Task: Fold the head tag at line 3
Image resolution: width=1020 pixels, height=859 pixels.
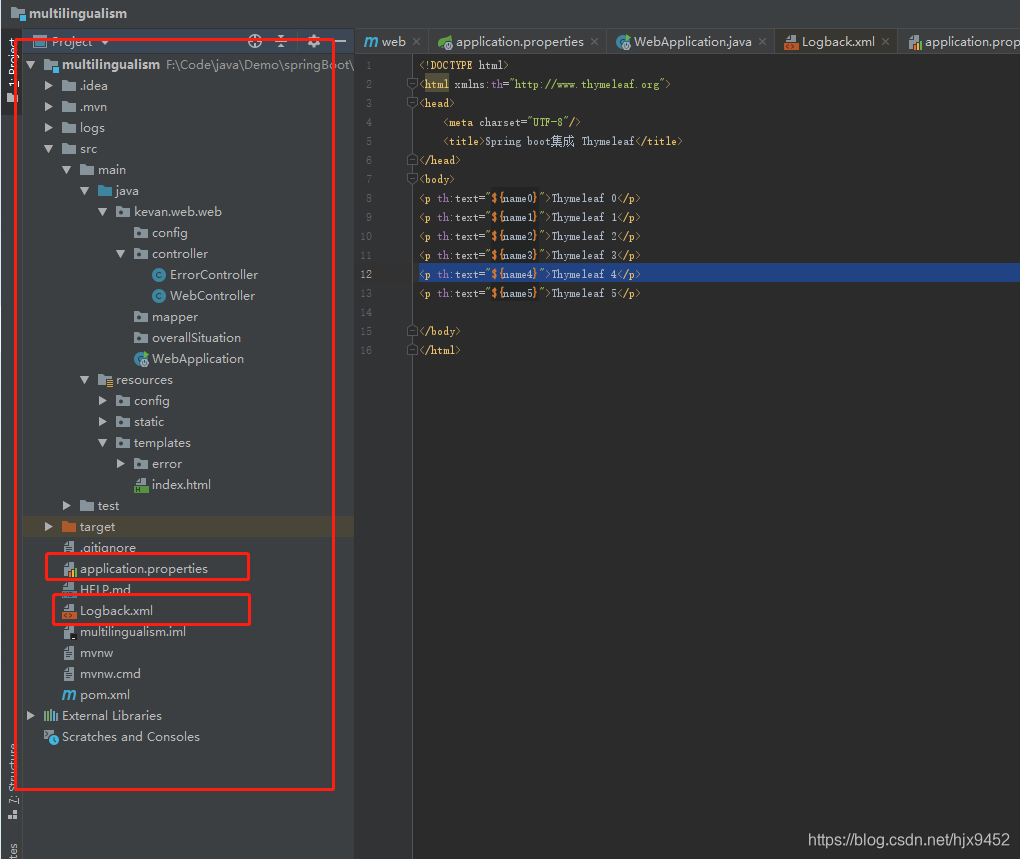Action: pos(412,103)
